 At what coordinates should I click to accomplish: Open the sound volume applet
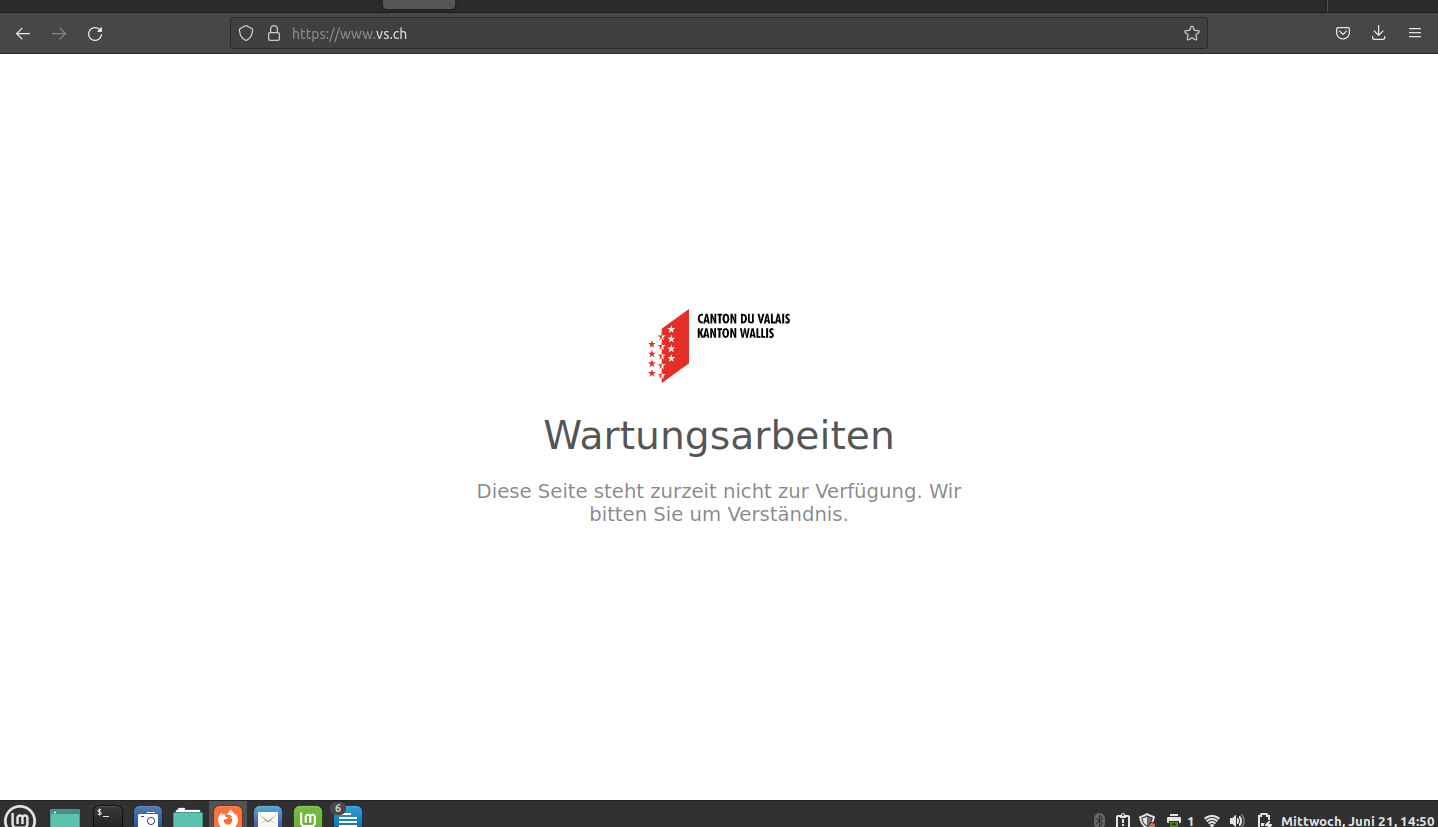(x=1237, y=820)
